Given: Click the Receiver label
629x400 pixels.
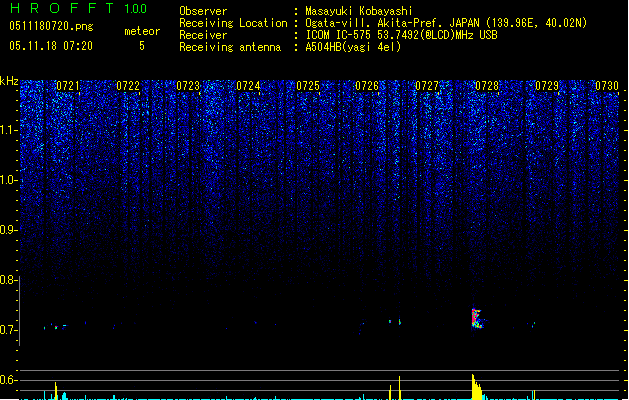Looking at the screenshot, I should click(203, 35).
